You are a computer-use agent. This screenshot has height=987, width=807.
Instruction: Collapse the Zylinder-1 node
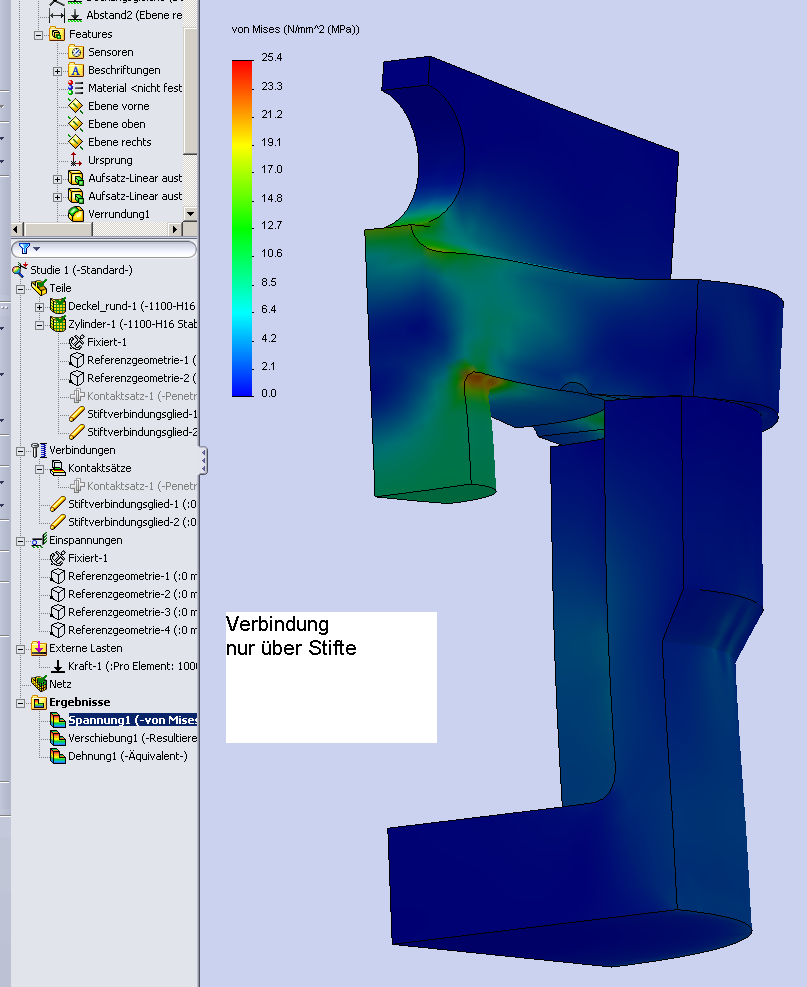coord(39,325)
